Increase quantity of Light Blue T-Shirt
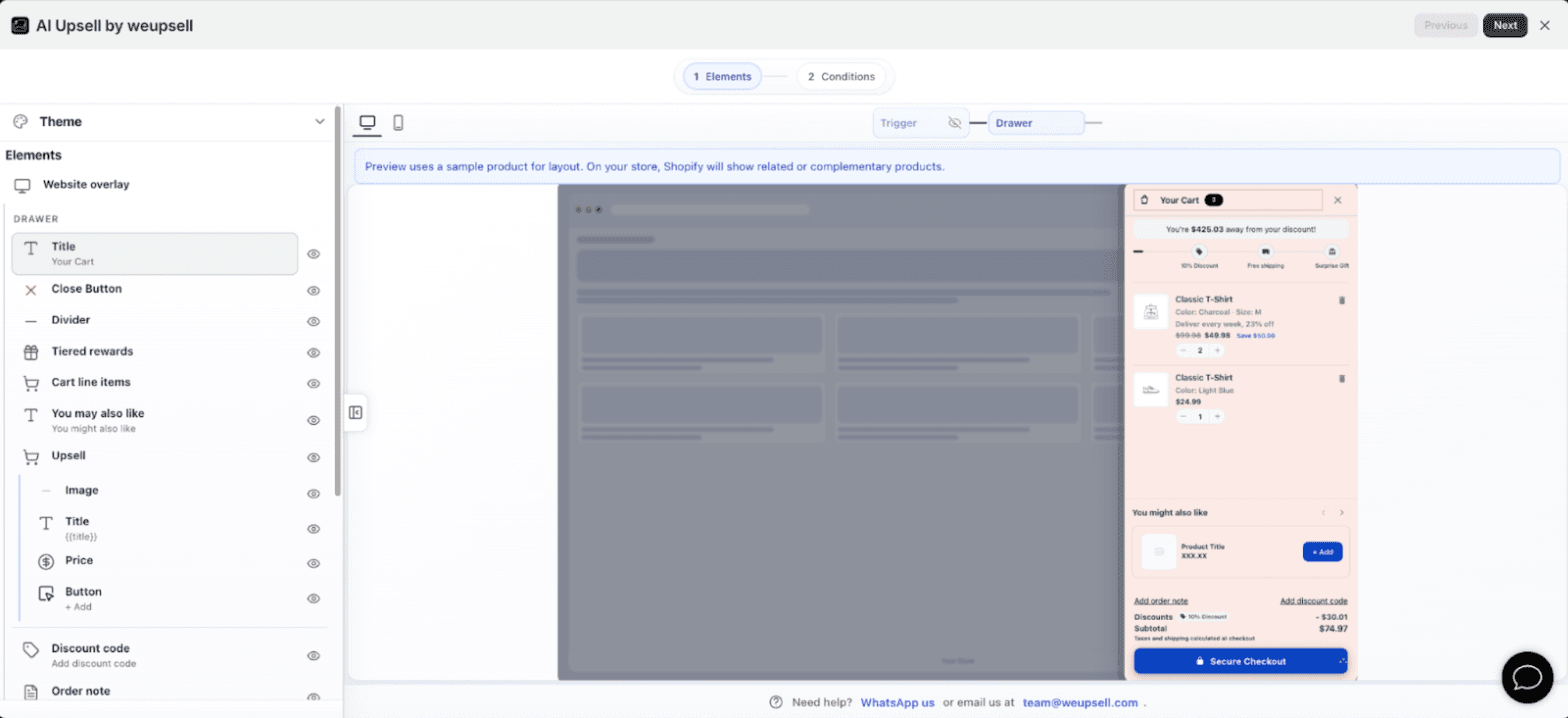 pos(1217,416)
